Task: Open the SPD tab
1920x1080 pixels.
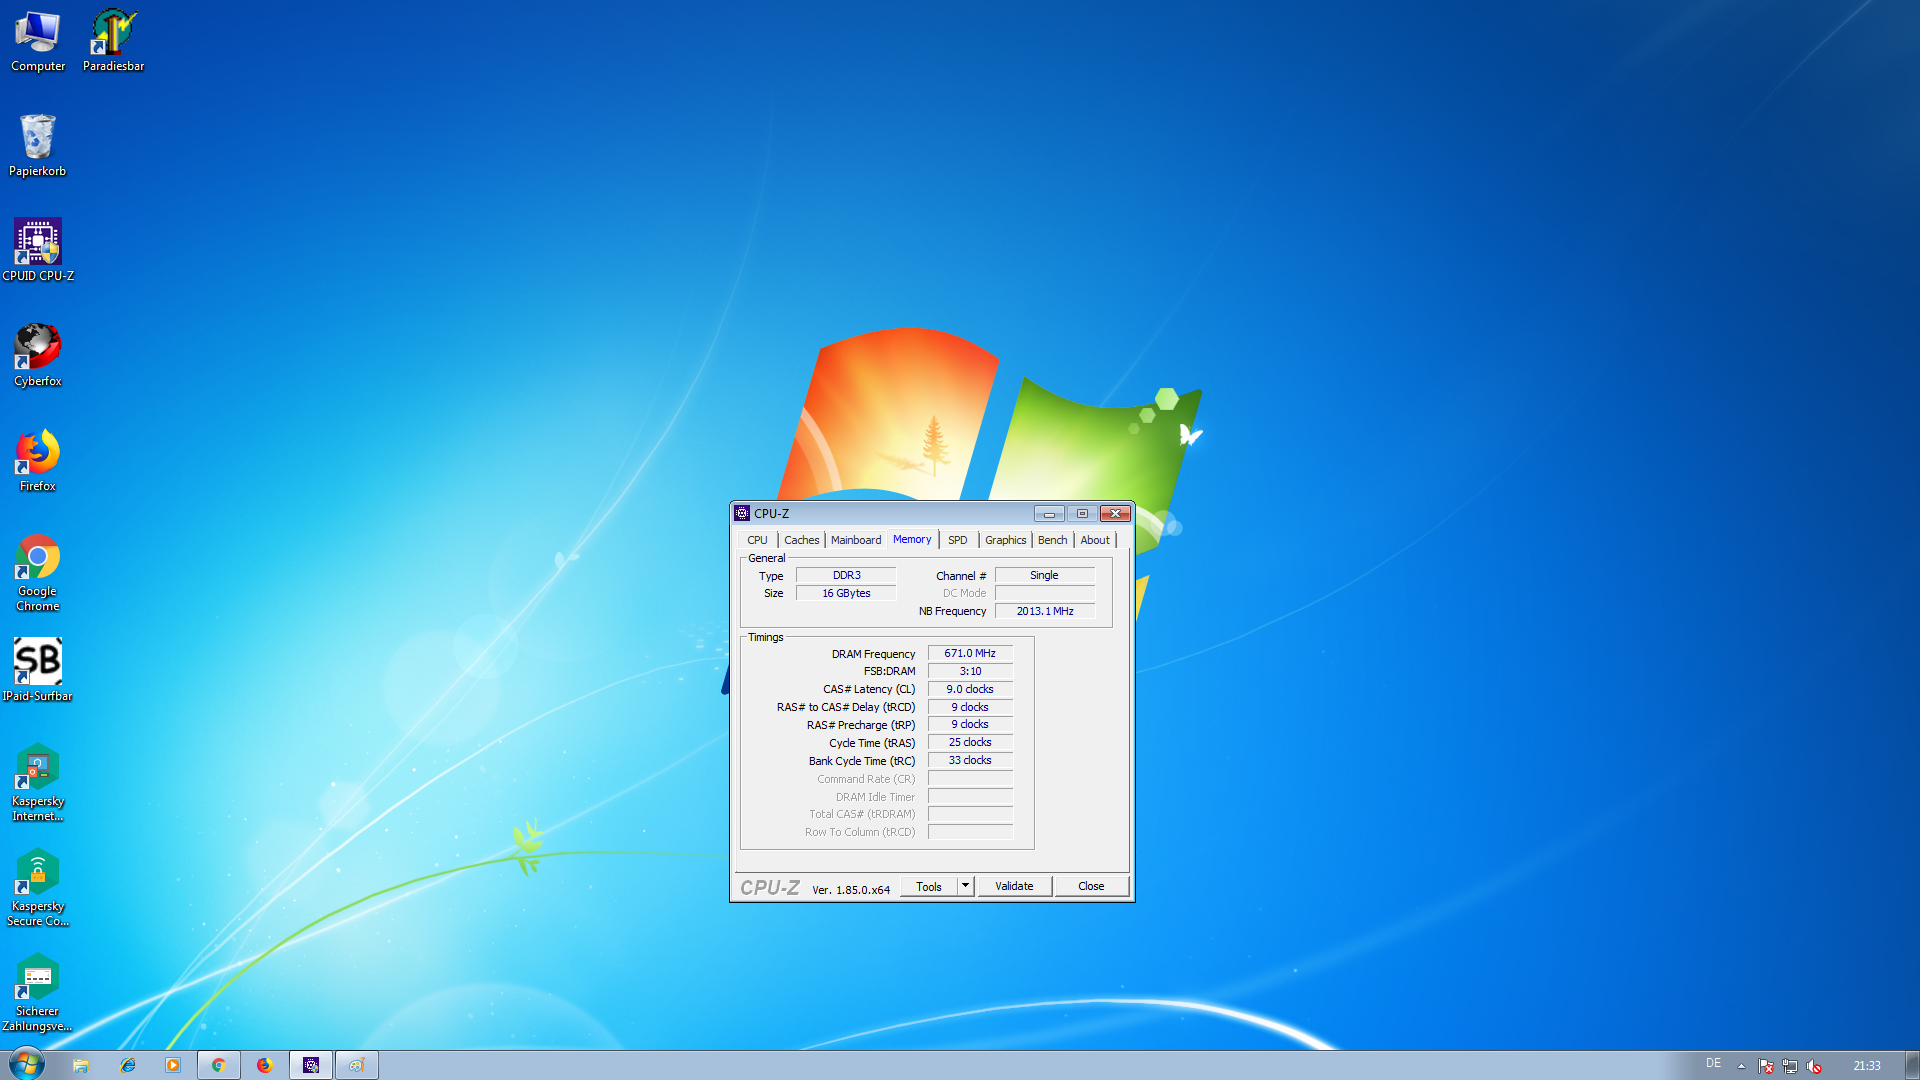Action: [957, 540]
